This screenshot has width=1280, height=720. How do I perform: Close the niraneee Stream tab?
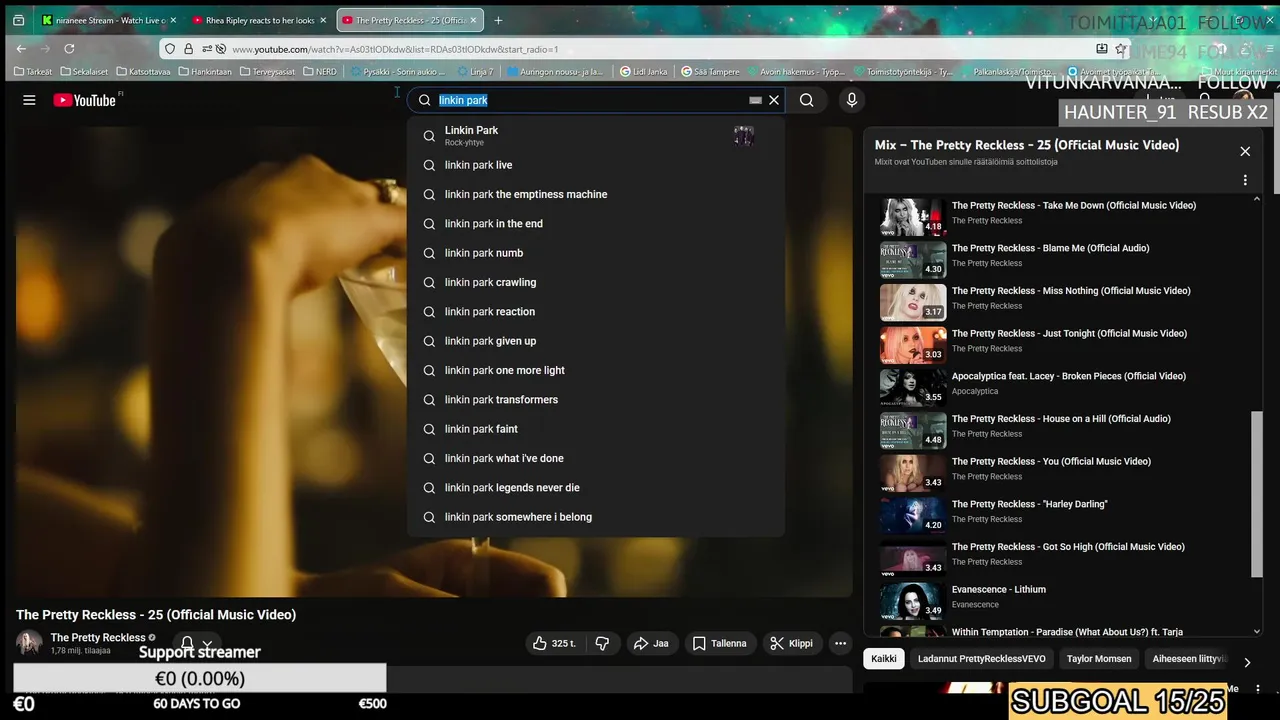pyautogui.click(x=173, y=20)
